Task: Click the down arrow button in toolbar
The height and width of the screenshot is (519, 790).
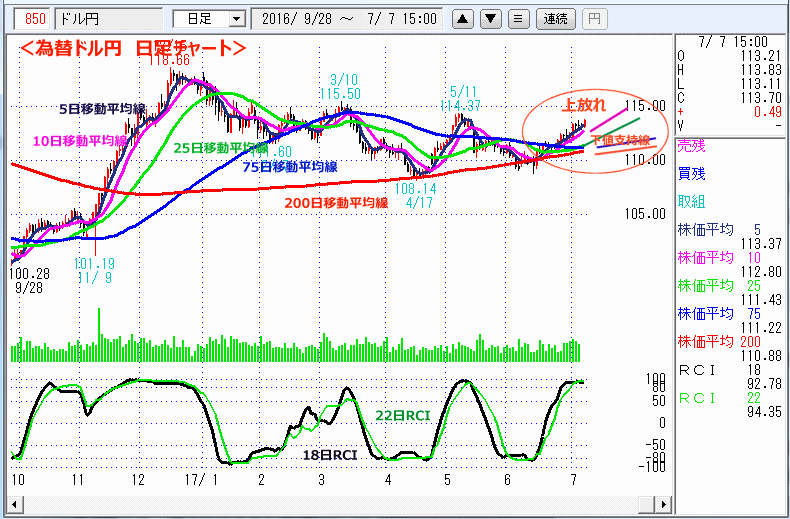Action: pyautogui.click(x=491, y=18)
